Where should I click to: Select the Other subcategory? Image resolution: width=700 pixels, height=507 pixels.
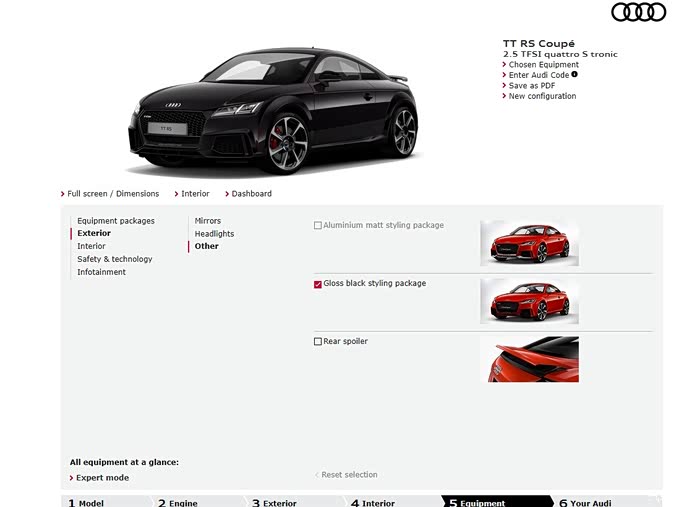coord(206,246)
